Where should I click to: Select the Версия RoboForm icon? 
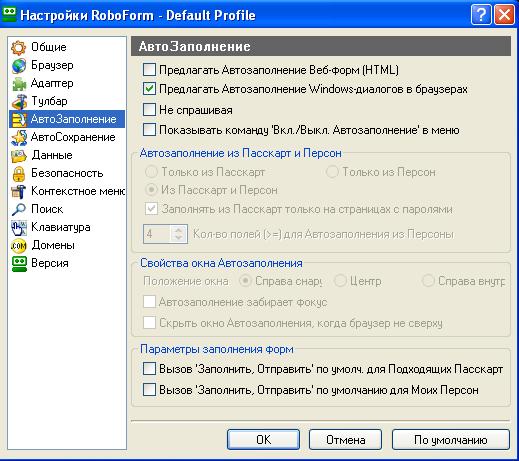pos(19,264)
